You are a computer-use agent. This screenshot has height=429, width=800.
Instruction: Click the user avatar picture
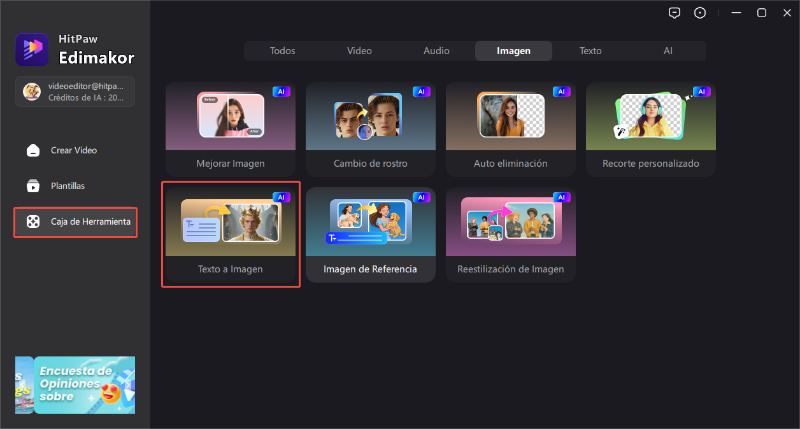tap(32, 92)
